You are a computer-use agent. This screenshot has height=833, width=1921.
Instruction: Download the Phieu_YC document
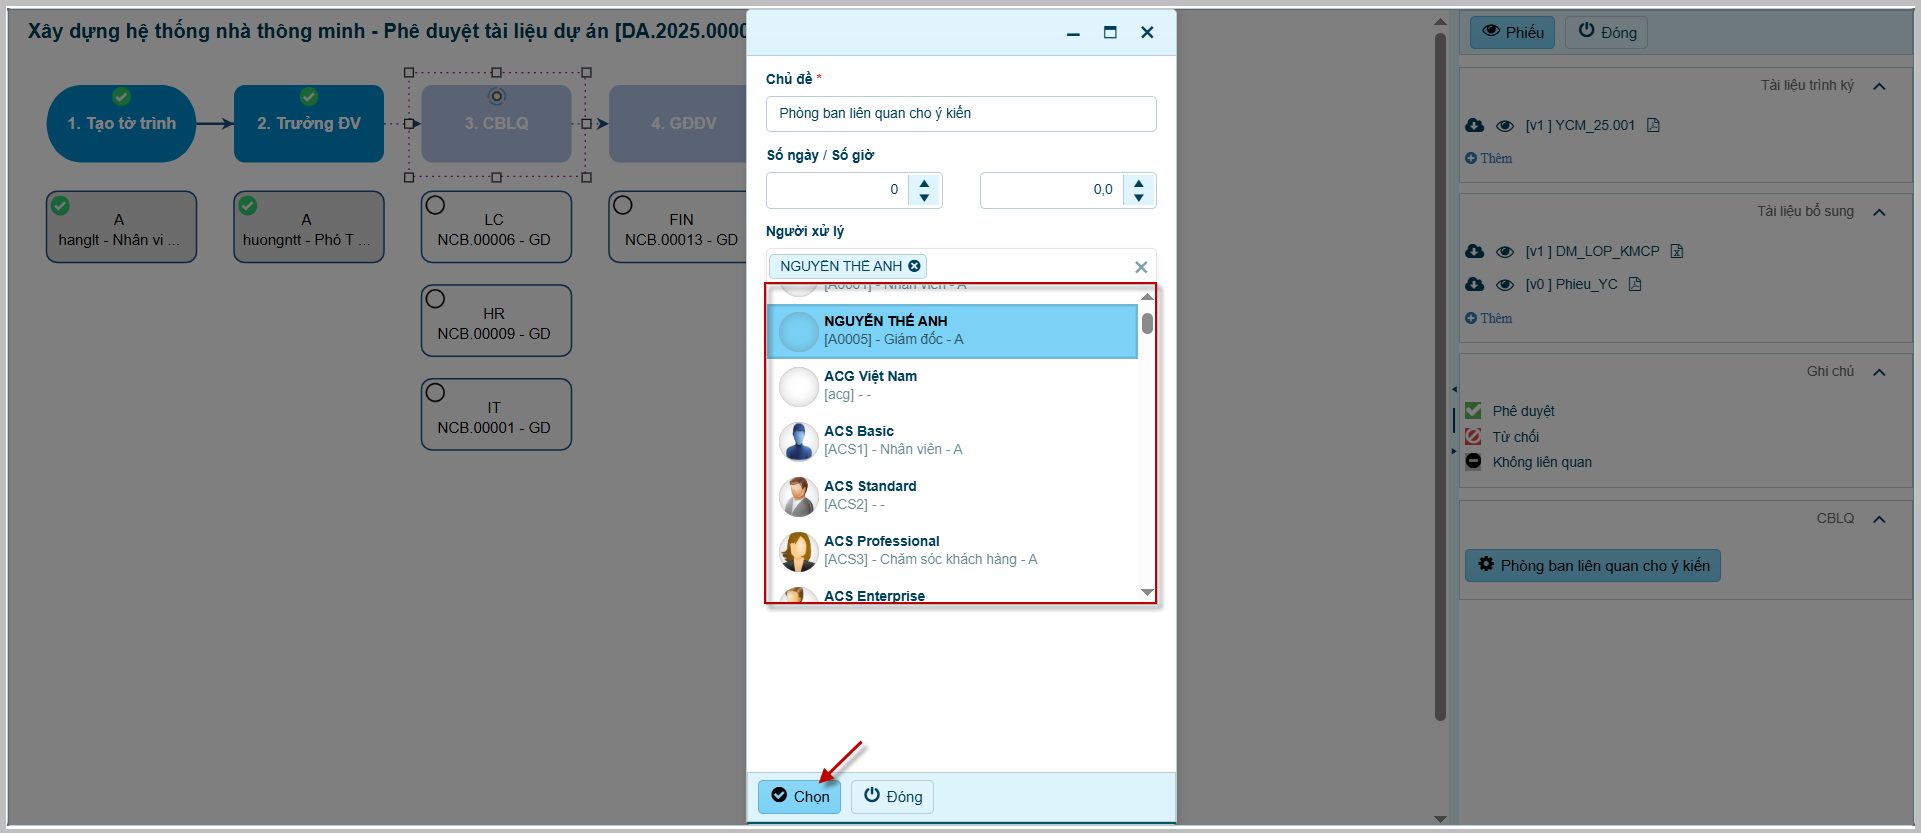1474,284
